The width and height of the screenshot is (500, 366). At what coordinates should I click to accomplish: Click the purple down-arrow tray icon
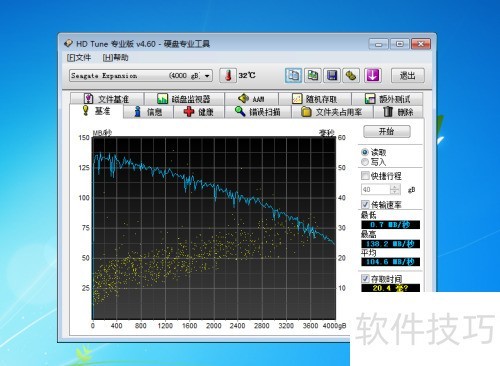click(373, 76)
